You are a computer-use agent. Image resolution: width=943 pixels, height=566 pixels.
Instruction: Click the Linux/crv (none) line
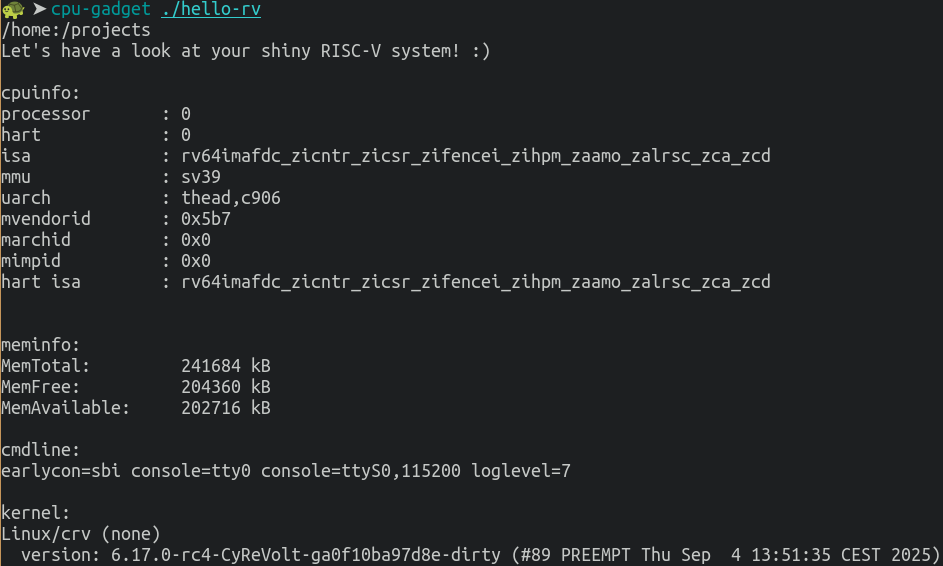81,534
